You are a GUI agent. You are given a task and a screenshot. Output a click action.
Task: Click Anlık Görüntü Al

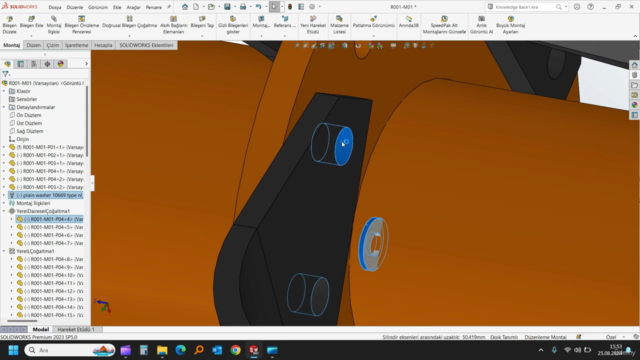click(x=481, y=25)
